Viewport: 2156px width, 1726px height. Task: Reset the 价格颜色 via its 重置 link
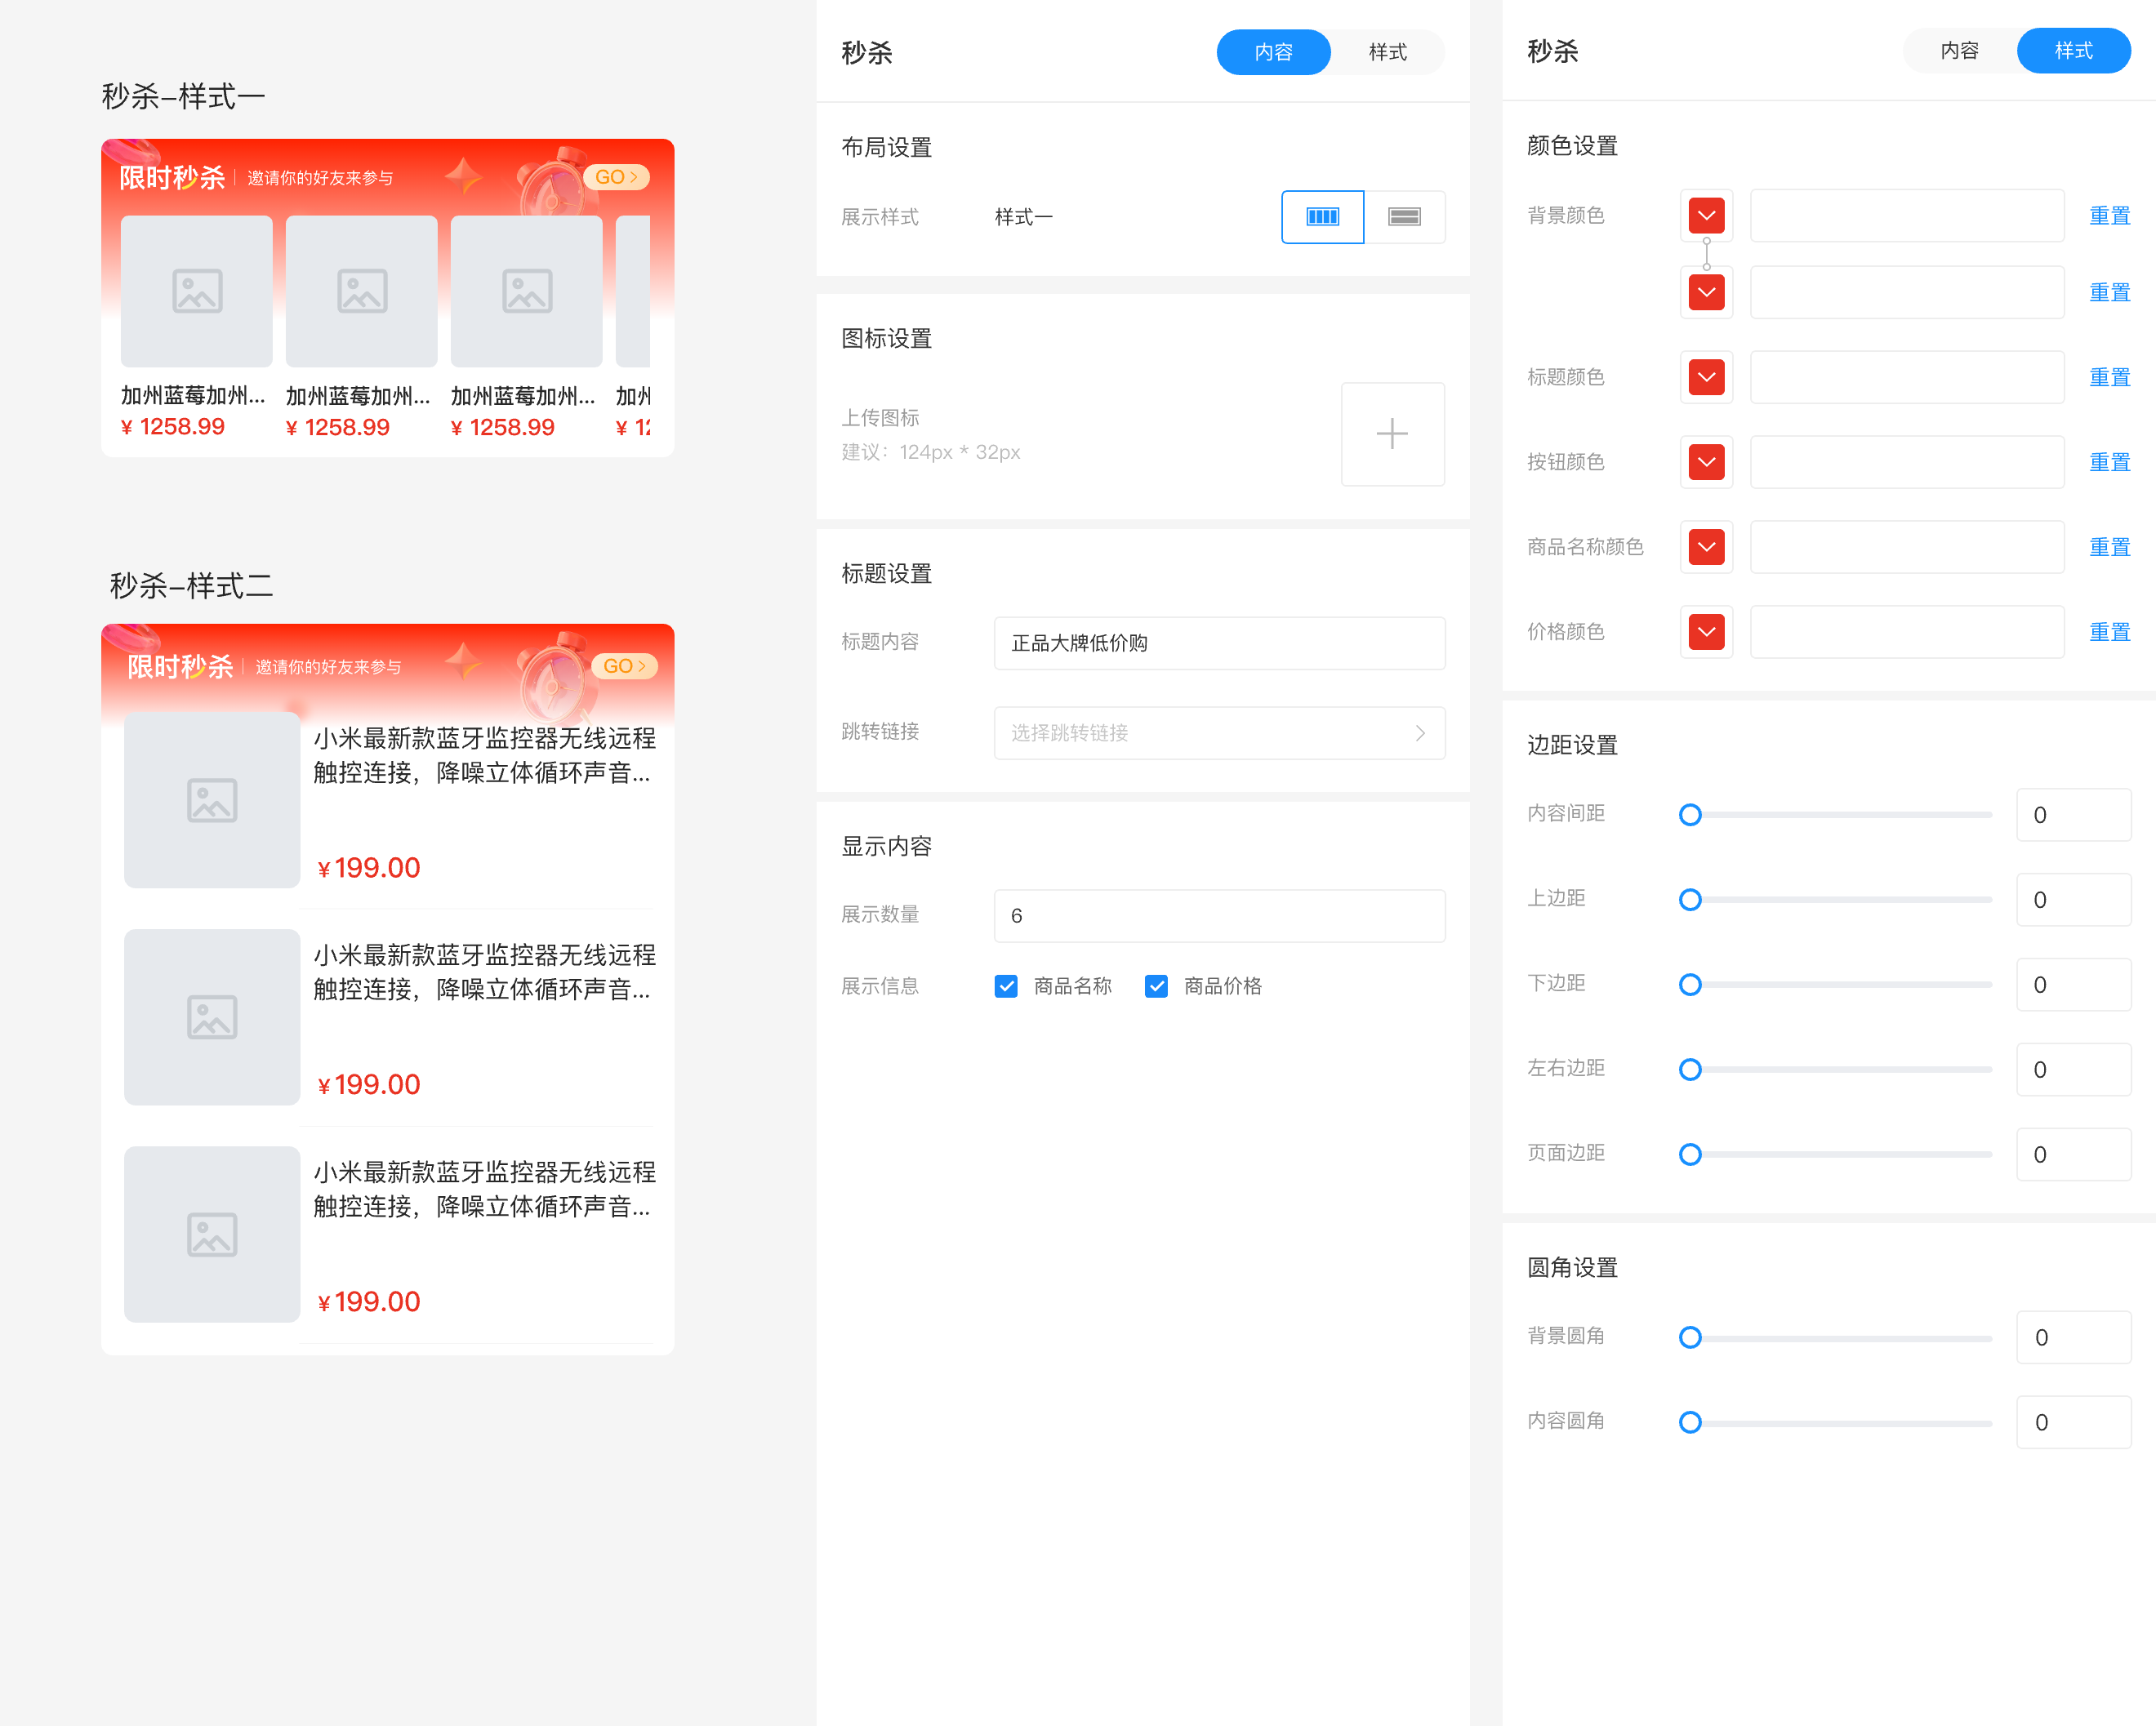click(2110, 631)
